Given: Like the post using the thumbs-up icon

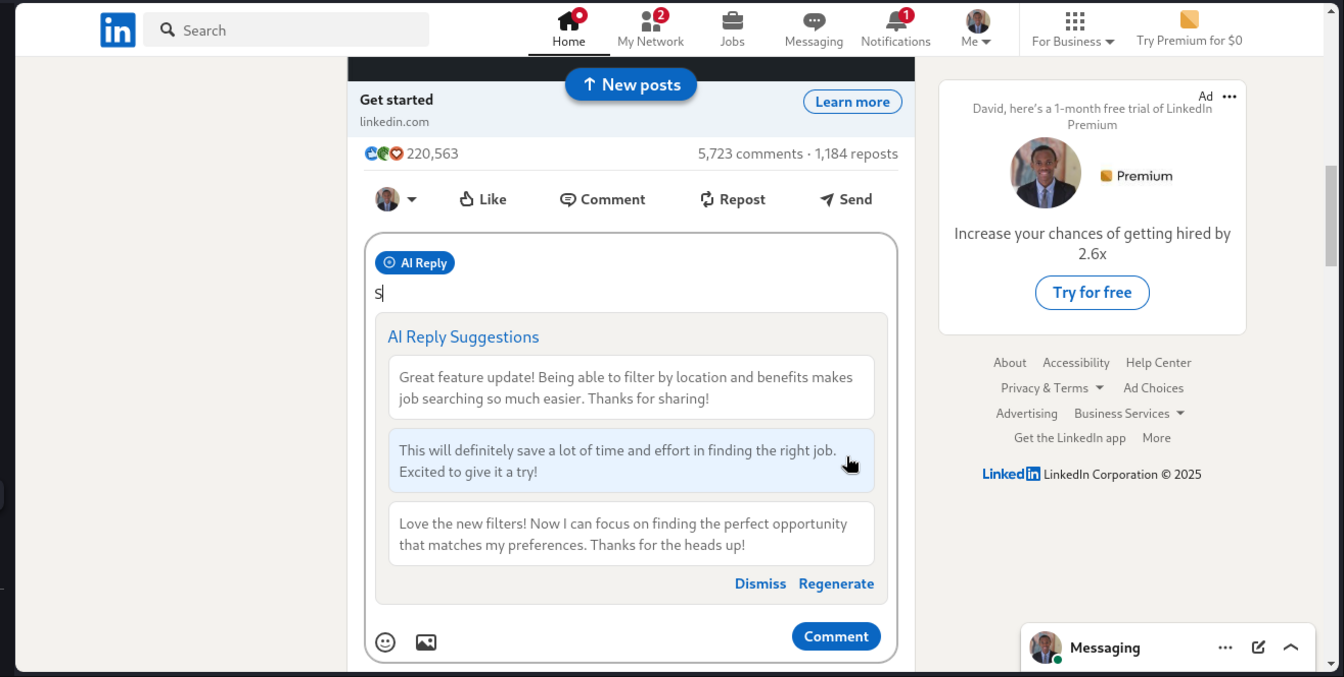Looking at the screenshot, I should (467, 199).
